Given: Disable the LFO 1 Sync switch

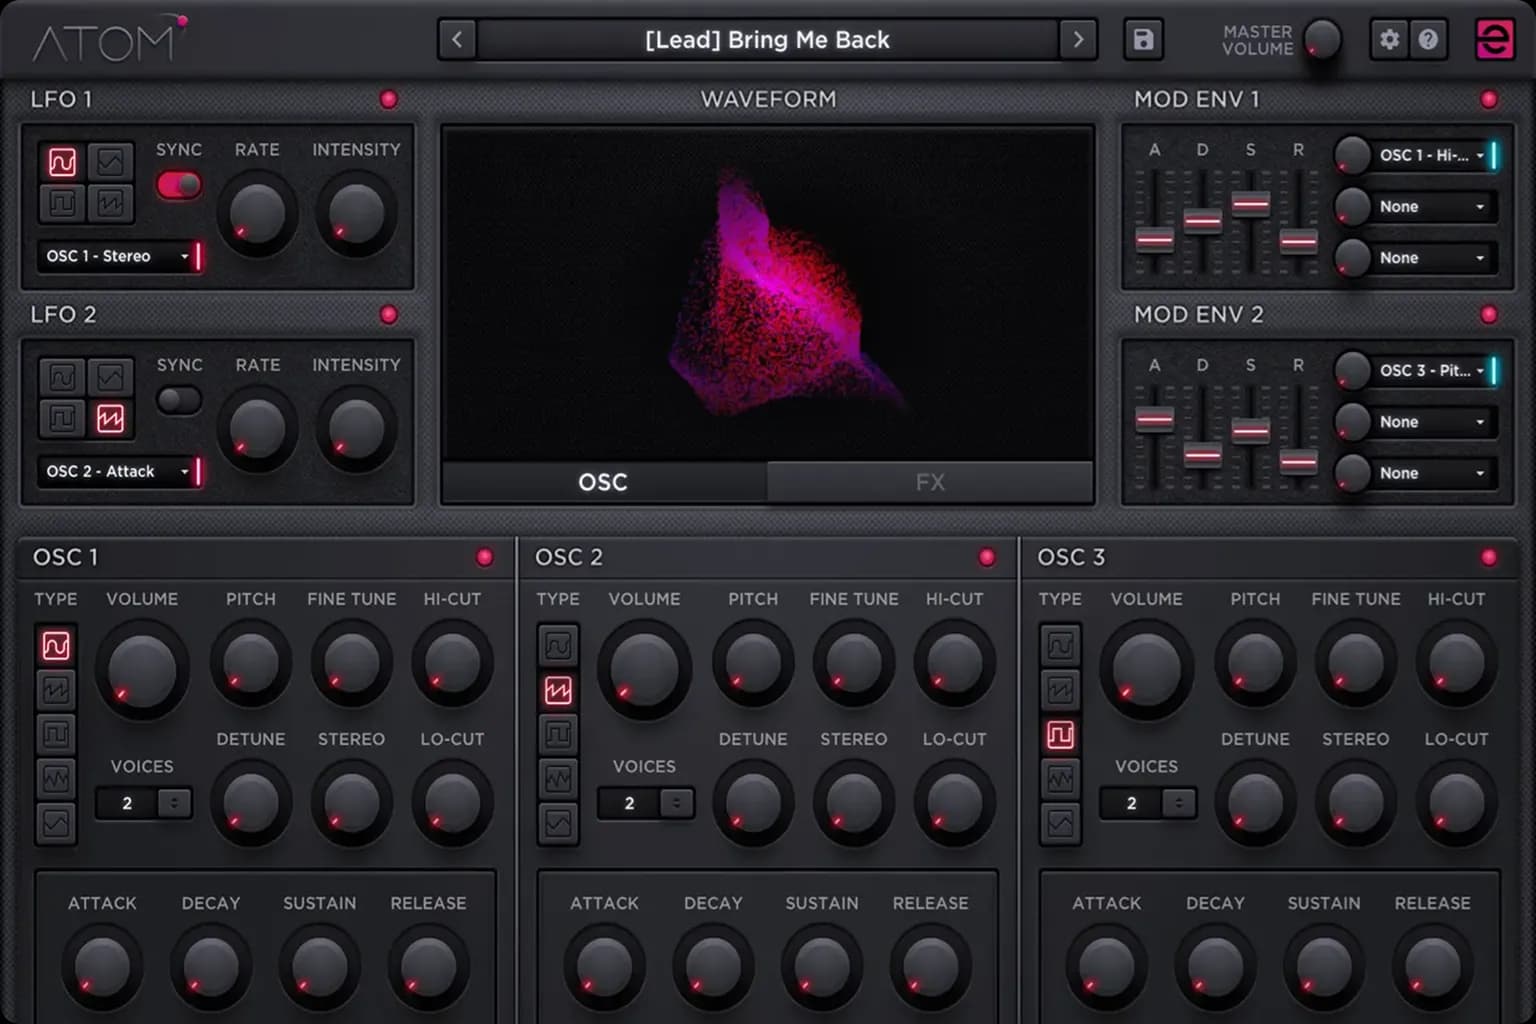Looking at the screenshot, I should (x=179, y=185).
